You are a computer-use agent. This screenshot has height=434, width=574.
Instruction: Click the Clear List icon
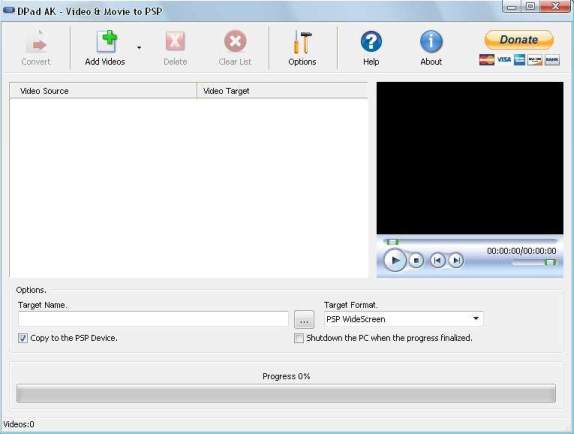[235, 41]
